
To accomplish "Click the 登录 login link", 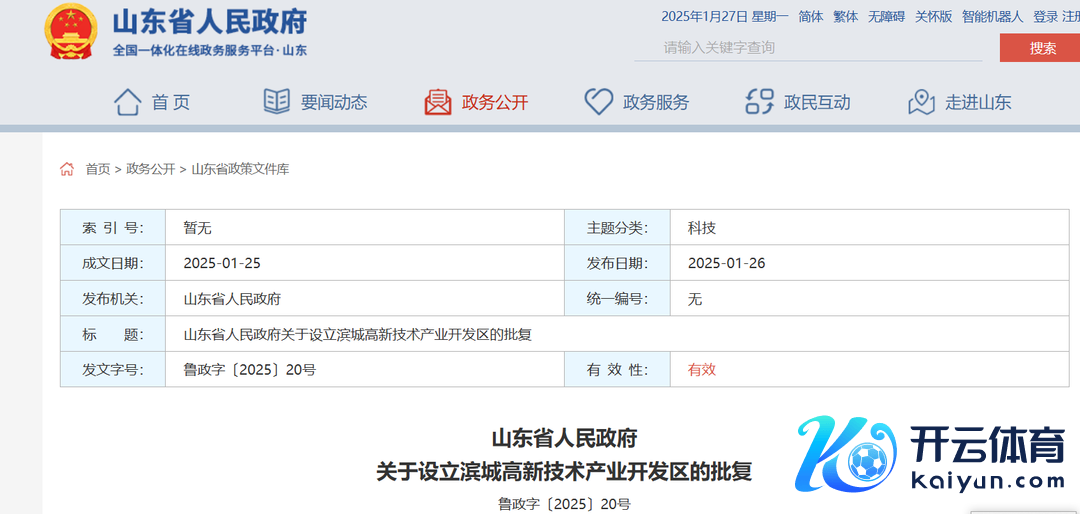I will click(1045, 16).
